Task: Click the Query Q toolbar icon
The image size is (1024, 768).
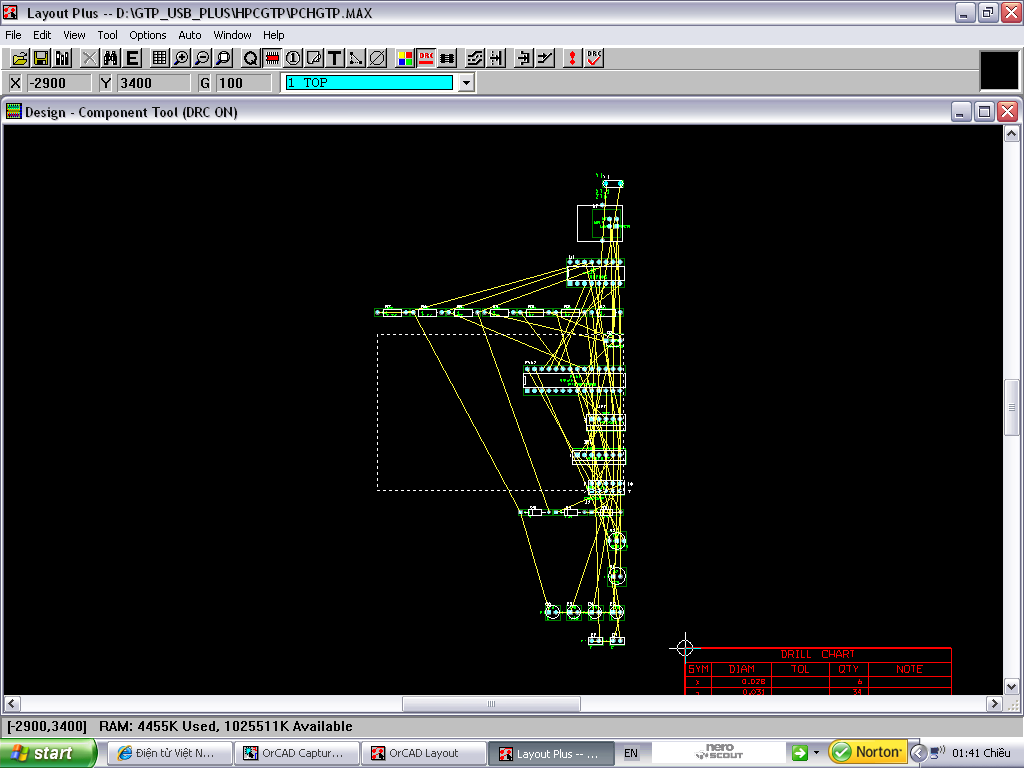Action: coord(250,59)
